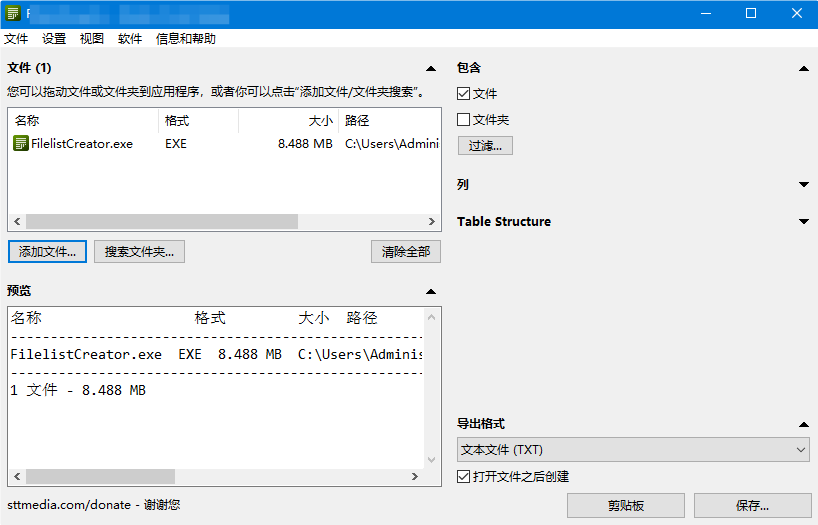The image size is (818, 525).
Task: Open the 信息和帮助 menu
Action: coord(186,39)
